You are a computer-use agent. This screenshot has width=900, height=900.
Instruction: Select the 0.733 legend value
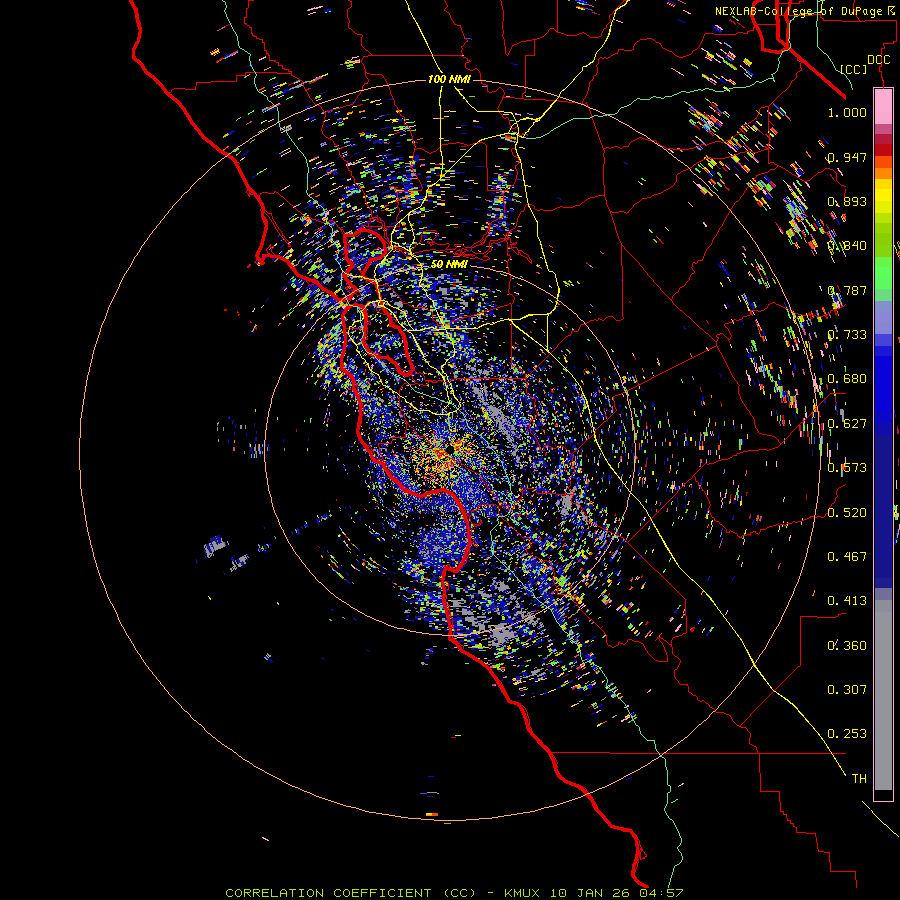click(x=847, y=335)
